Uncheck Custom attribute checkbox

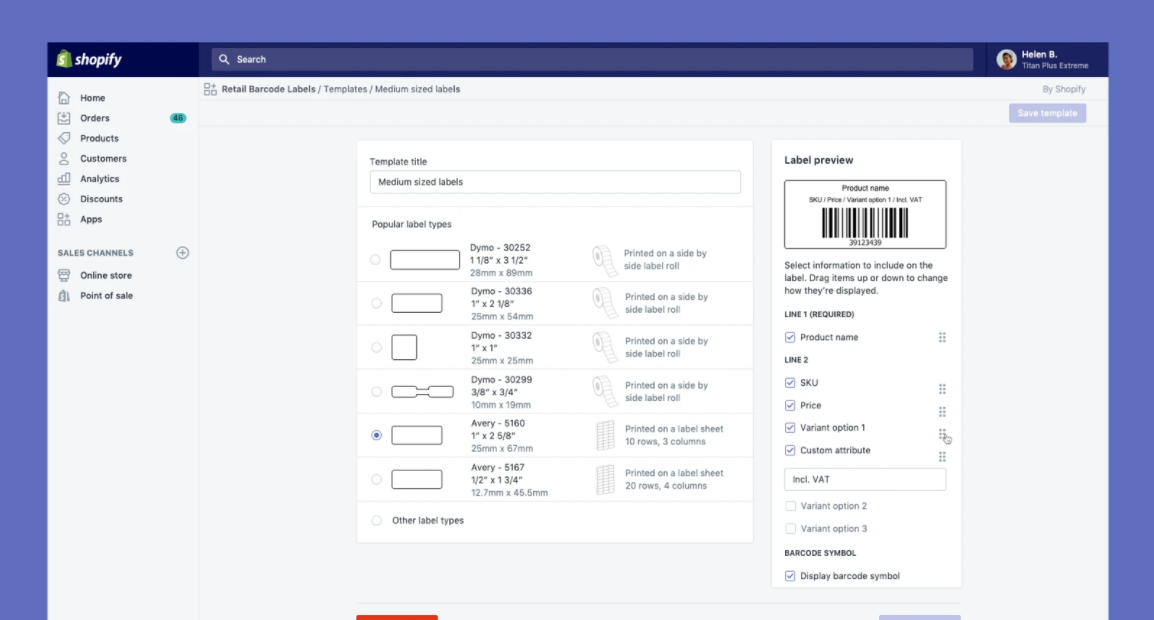point(790,451)
